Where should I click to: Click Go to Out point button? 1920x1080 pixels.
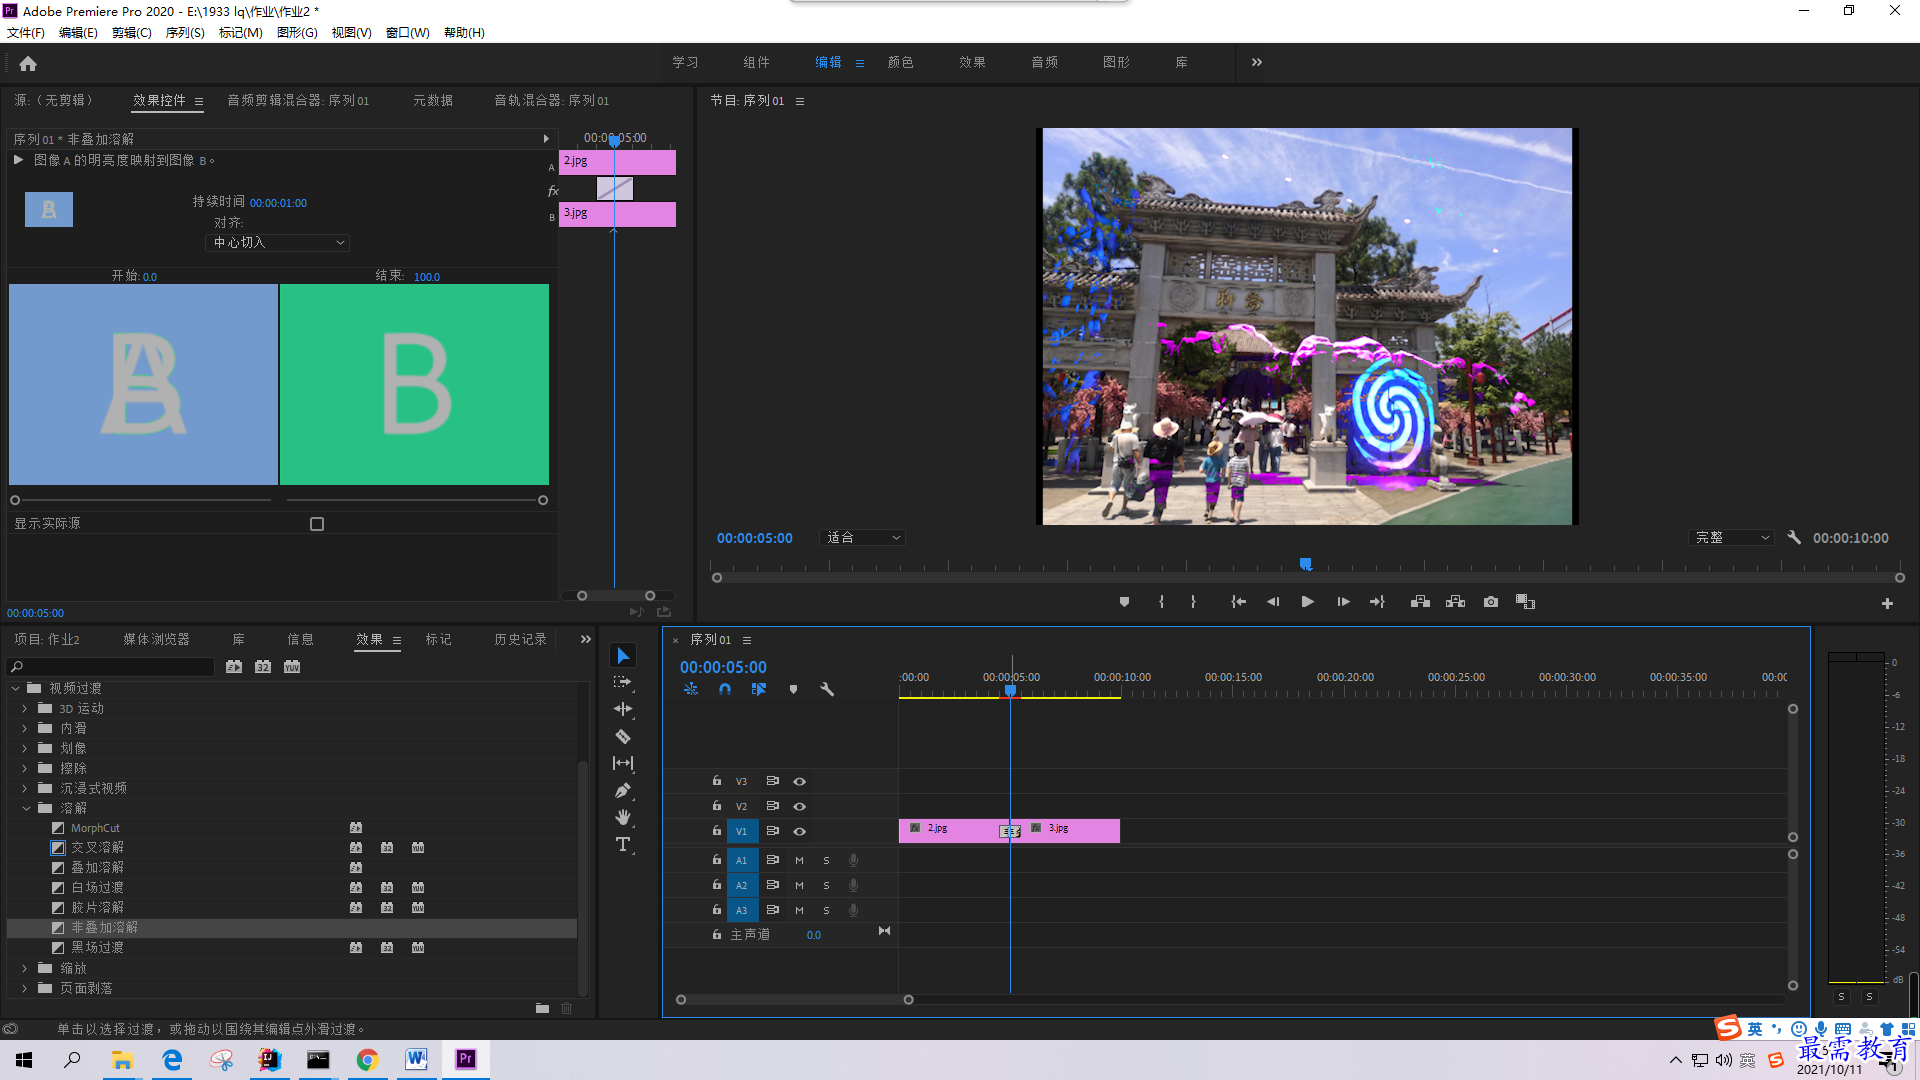[x=1377, y=602]
